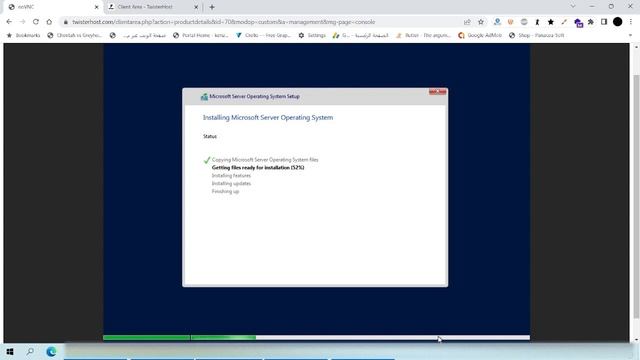This screenshot has height=360, width=640.
Task: Open the Portal Home bookmark
Action: point(200,36)
